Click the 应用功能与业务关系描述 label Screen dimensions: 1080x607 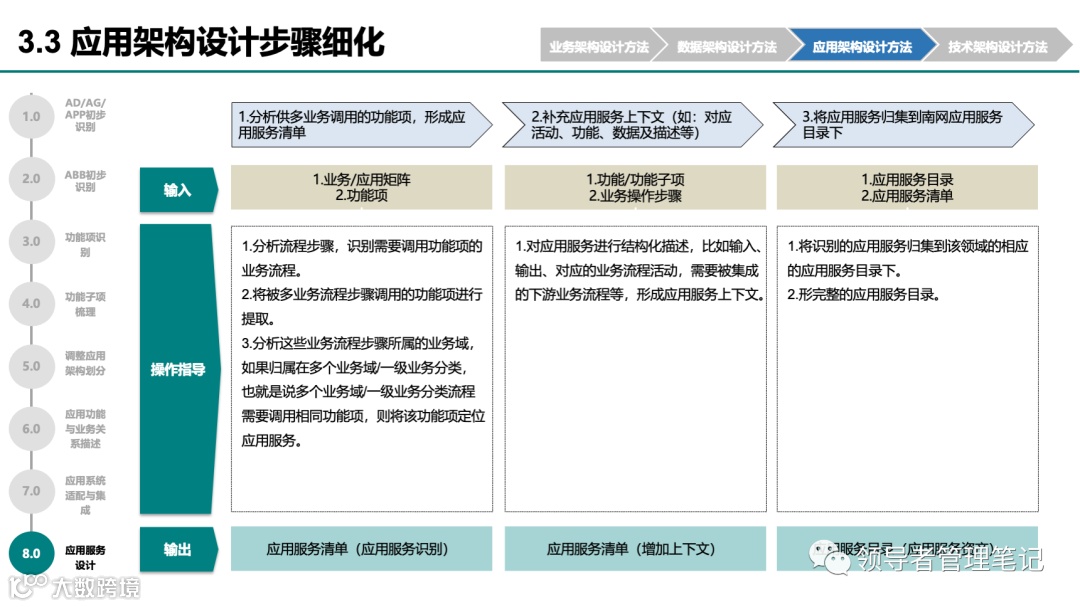pyautogui.click(x=85, y=429)
